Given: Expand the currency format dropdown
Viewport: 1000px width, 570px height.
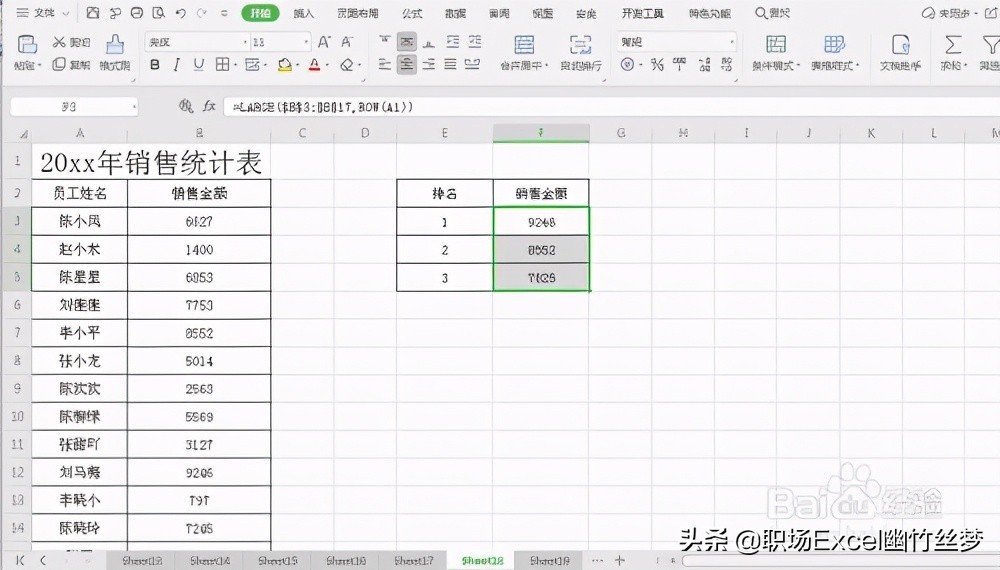Looking at the screenshot, I should point(640,65).
